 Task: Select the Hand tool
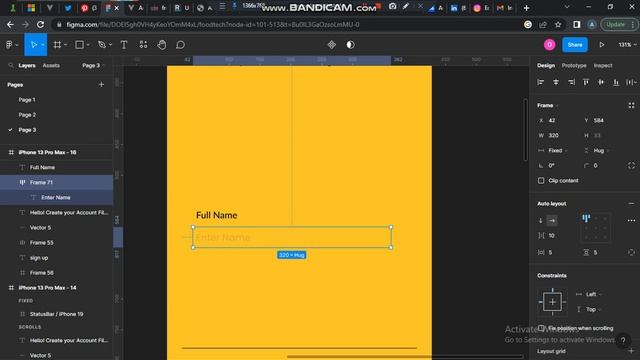tap(162, 45)
